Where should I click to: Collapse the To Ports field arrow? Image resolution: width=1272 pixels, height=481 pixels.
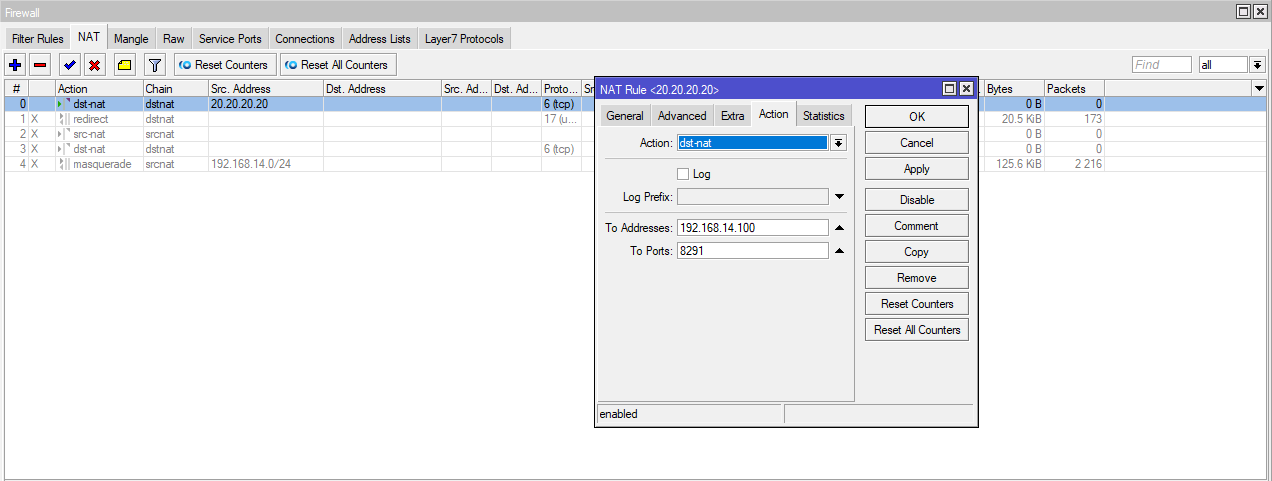(x=840, y=251)
